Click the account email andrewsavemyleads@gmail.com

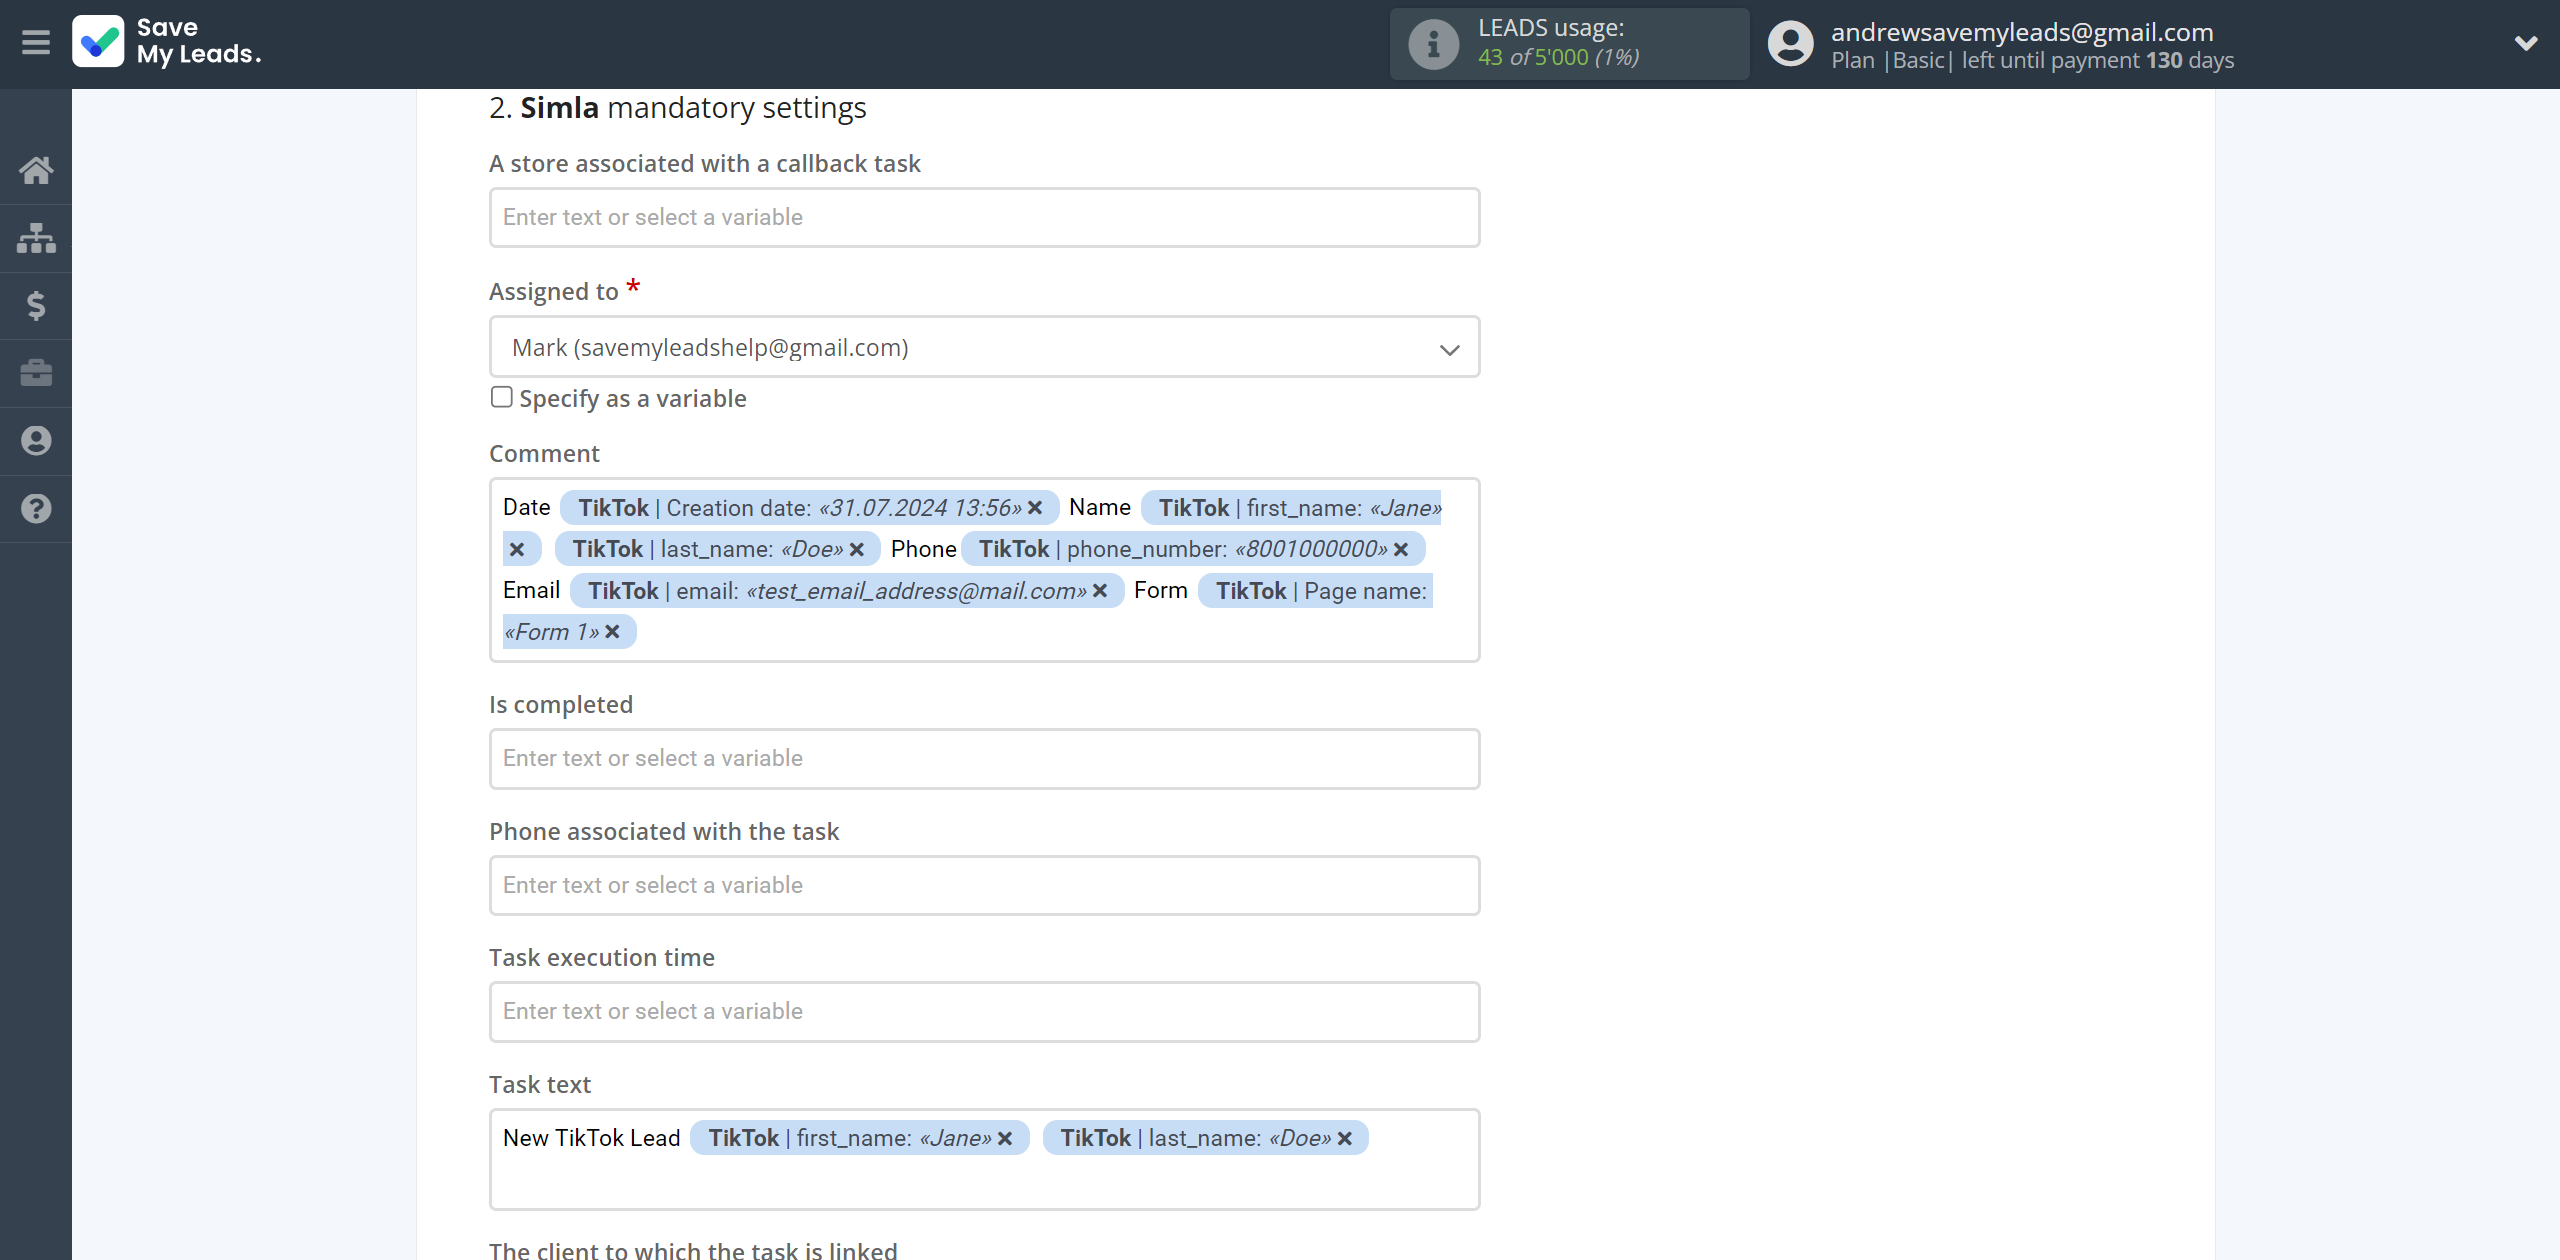point(2022,32)
